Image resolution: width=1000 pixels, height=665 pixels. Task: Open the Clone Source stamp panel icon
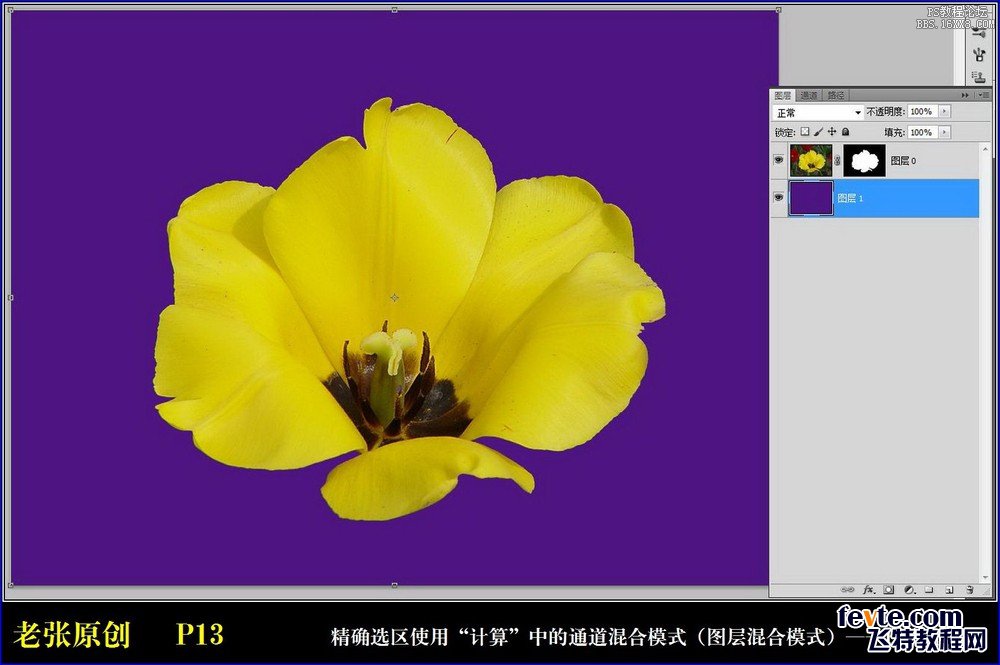[979, 77]
